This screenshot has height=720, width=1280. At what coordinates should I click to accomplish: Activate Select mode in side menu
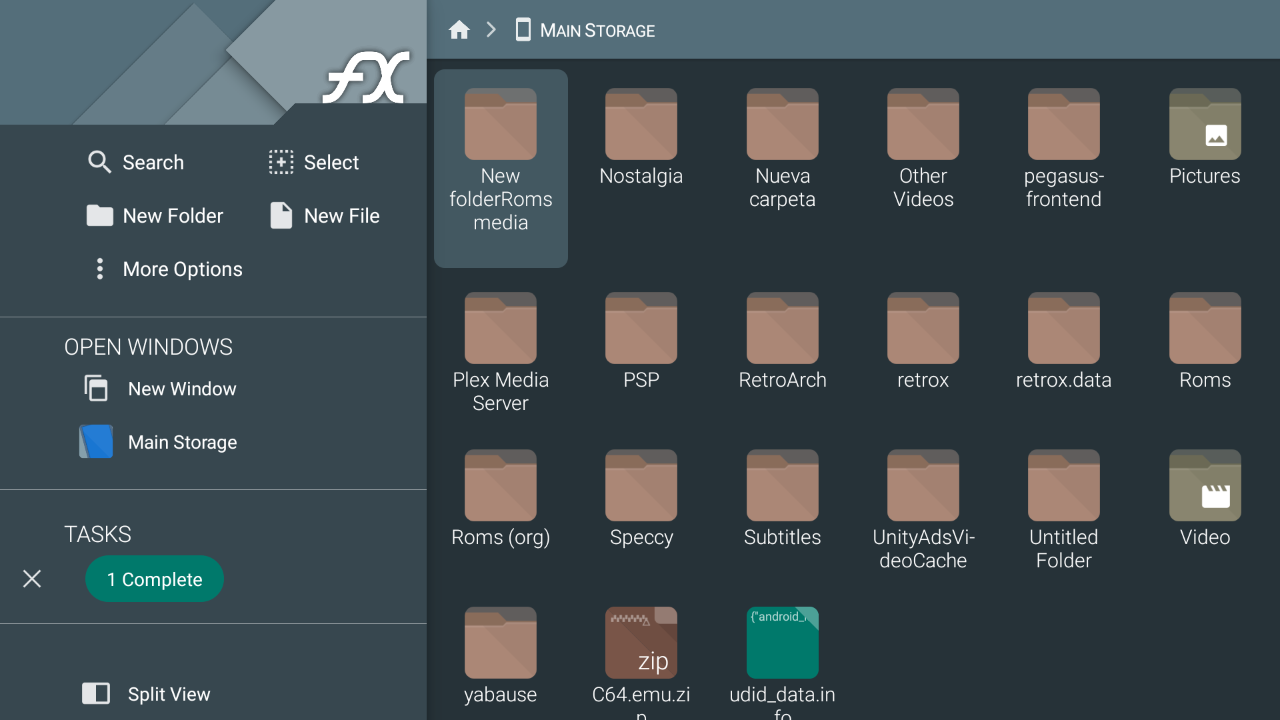(x=314, y=162)
